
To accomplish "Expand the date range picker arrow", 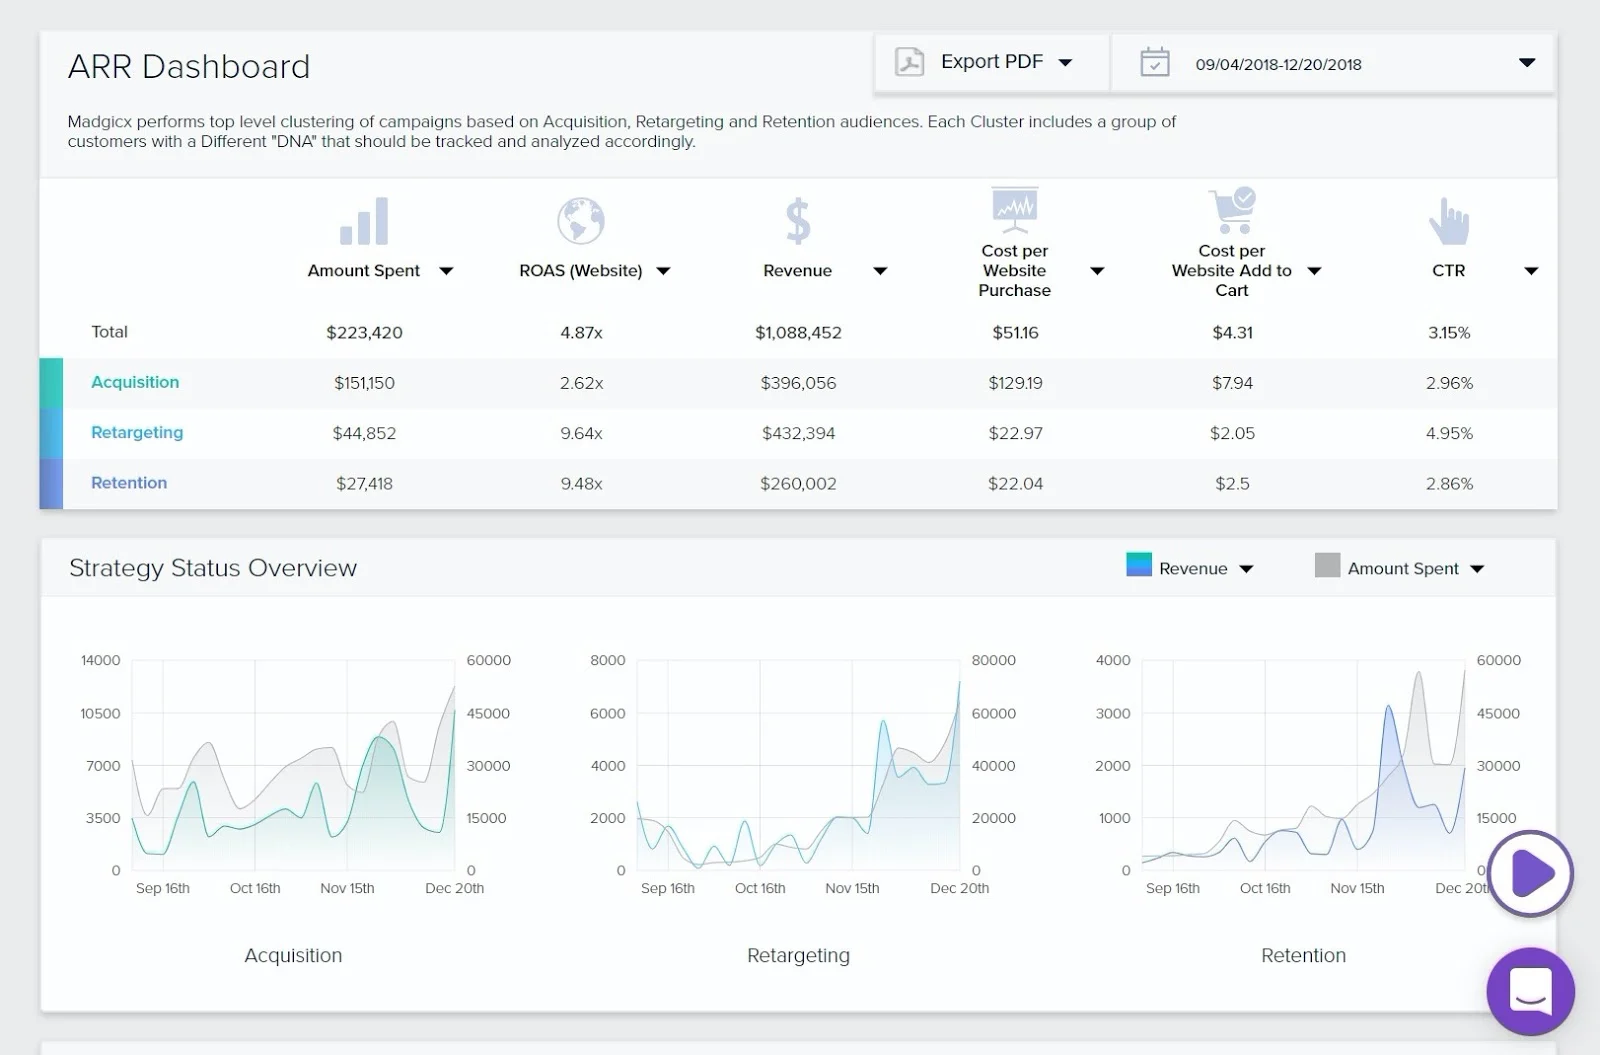I will tap(1527, 63).
